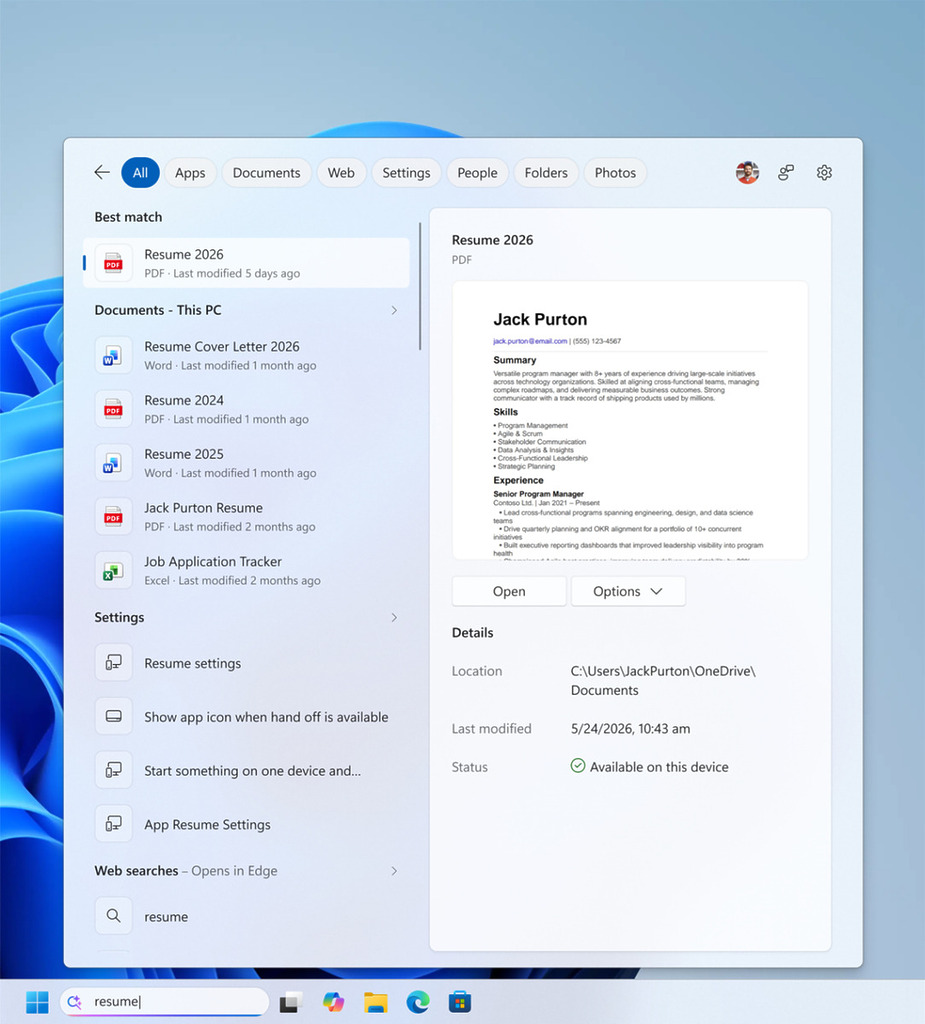This screenshot has width=925, height=1024.
Task: Expand the Documents - This PC section
Action: coord(394,310)
